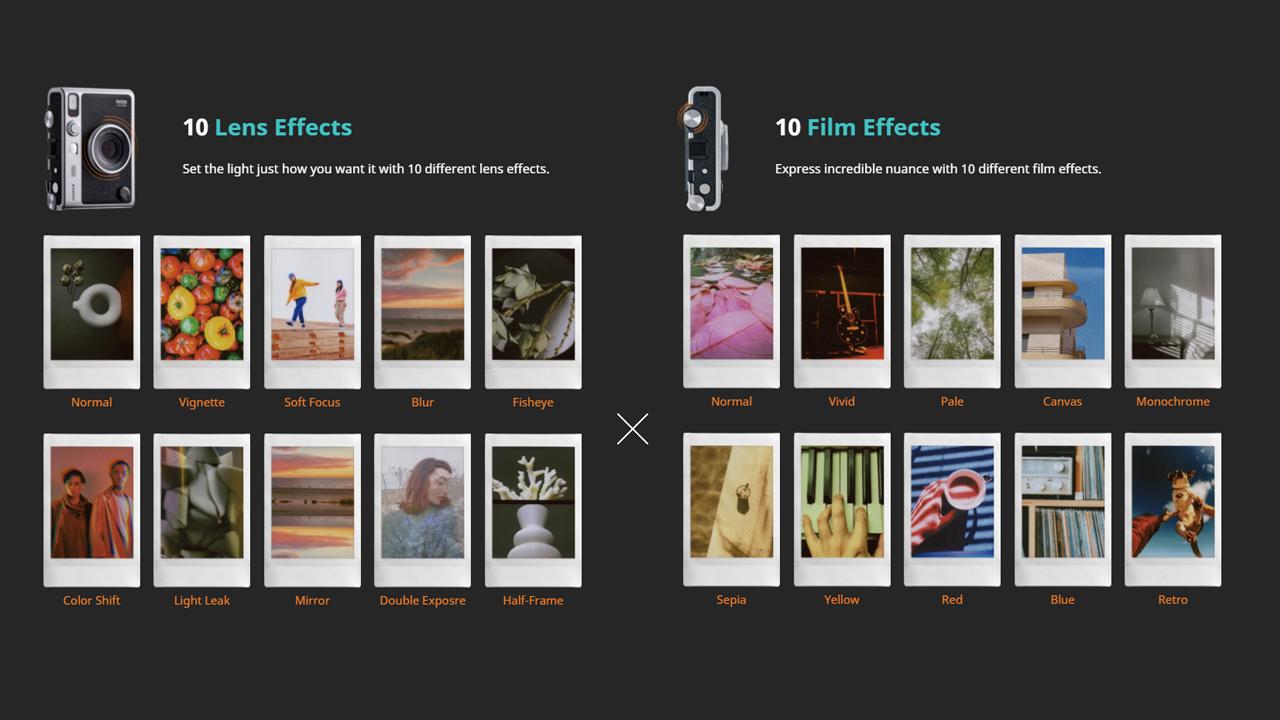Click the '10 Lens Effects' heading
1280x720 pixels.
pyautogui.click(x=267, y=127)
